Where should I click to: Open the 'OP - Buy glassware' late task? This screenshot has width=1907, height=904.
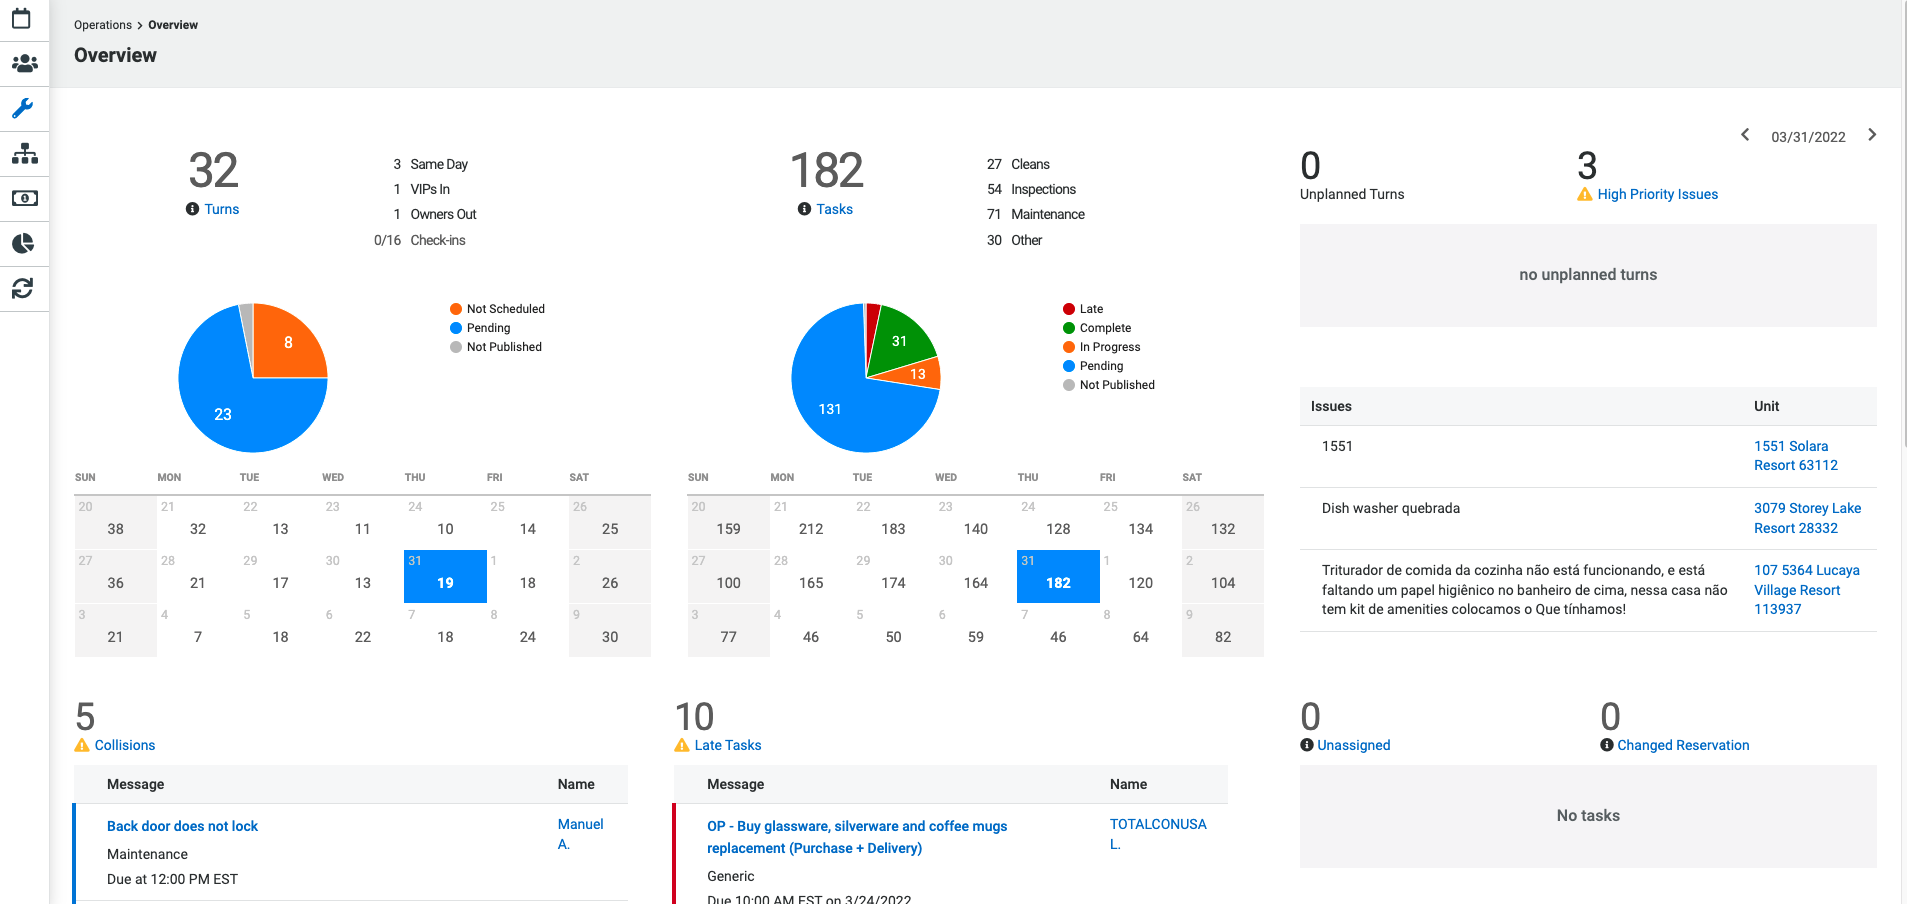click(x=857, y=837)
